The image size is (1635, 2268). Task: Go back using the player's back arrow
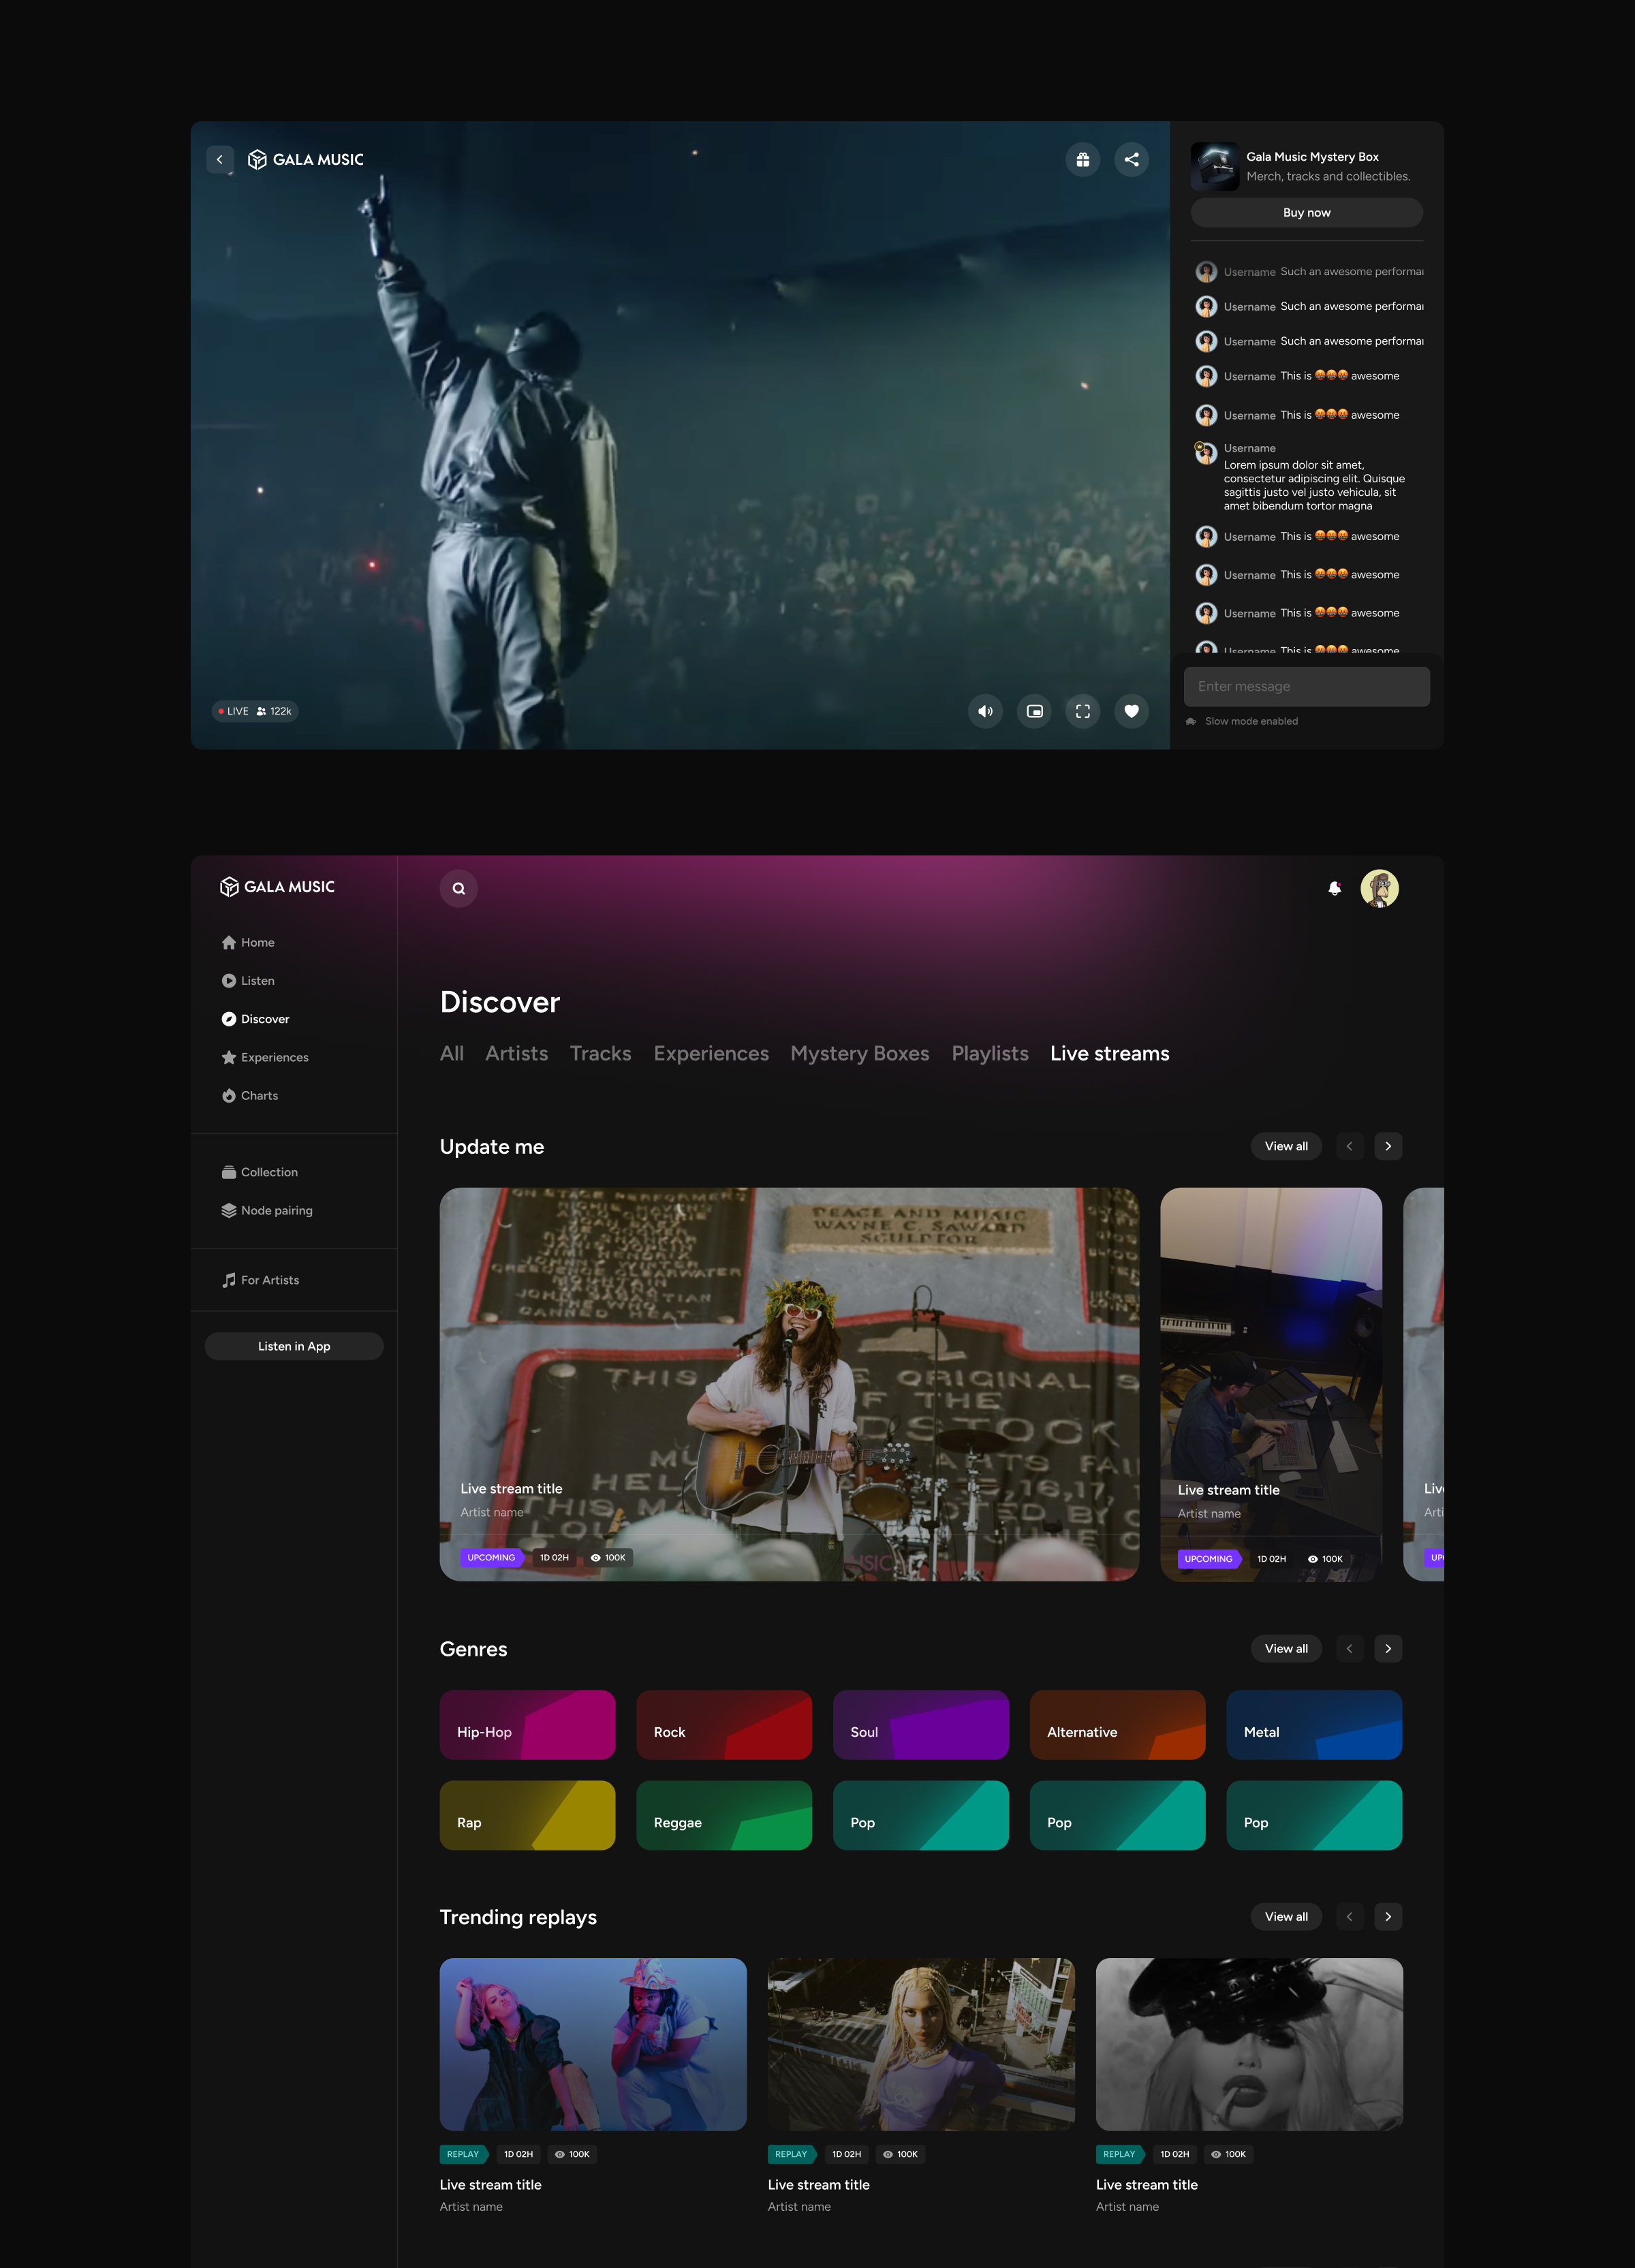click(220, 159)
